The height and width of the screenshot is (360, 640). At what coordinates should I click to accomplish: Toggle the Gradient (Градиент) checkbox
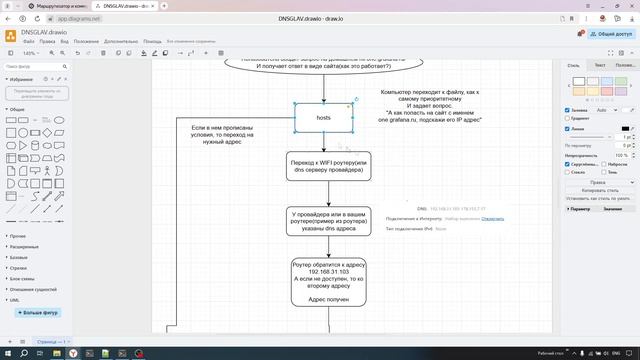567,118
